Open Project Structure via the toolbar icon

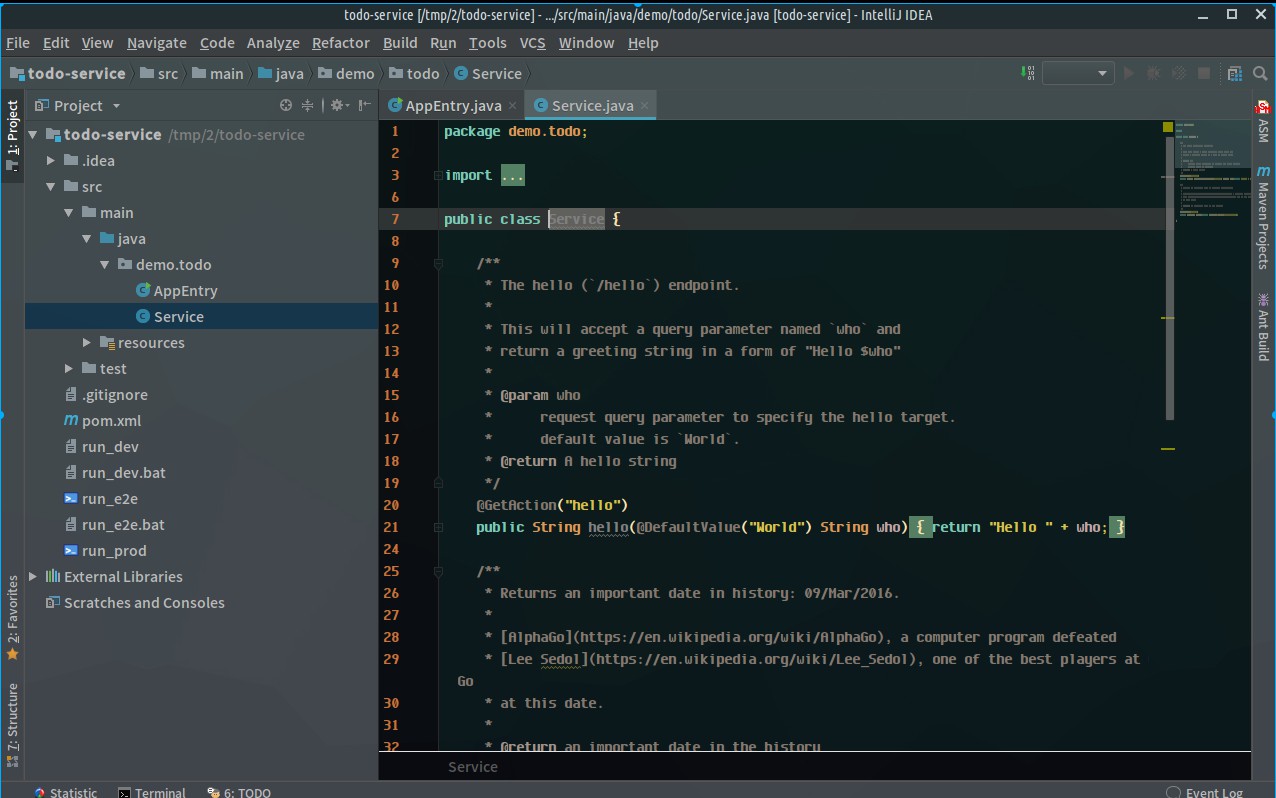[1233, 73]
